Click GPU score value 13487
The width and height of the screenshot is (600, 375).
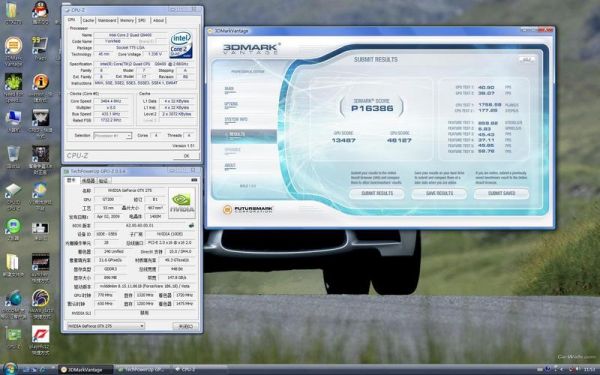click(x=343, y=140)
